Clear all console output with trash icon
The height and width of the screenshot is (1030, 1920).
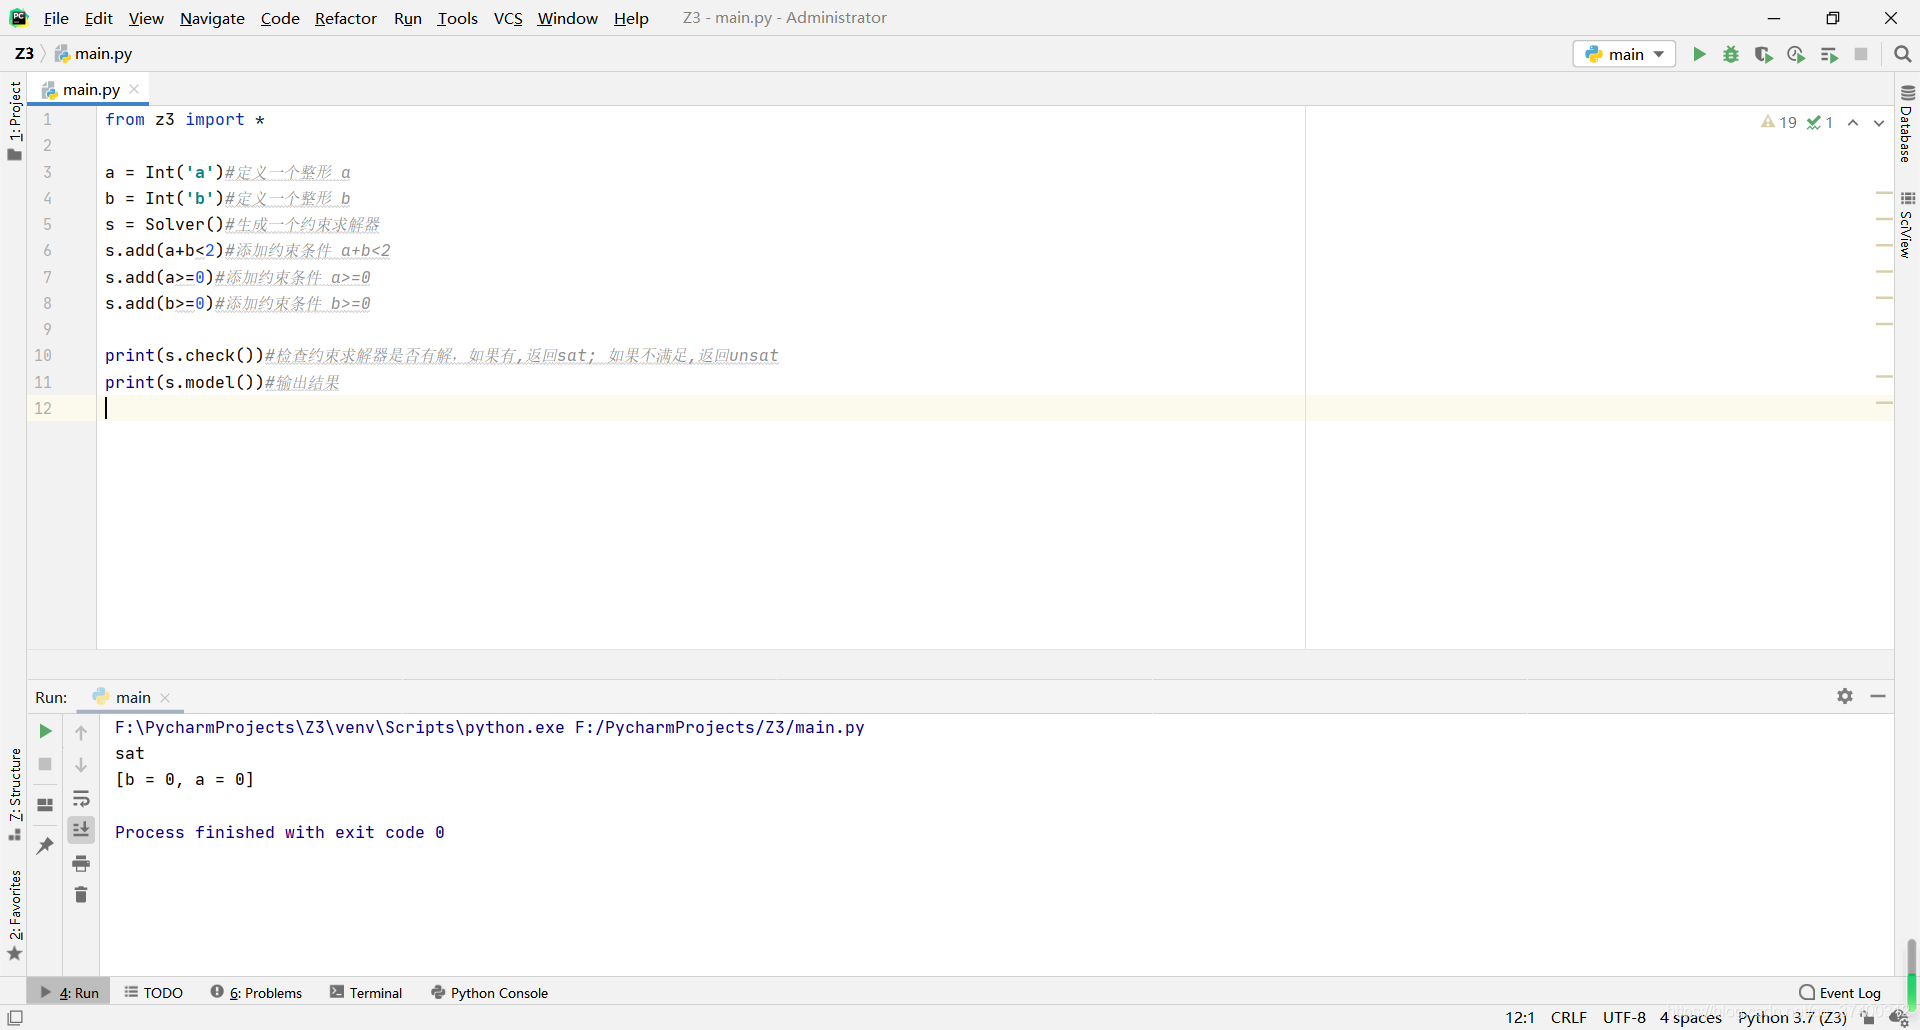81,895
